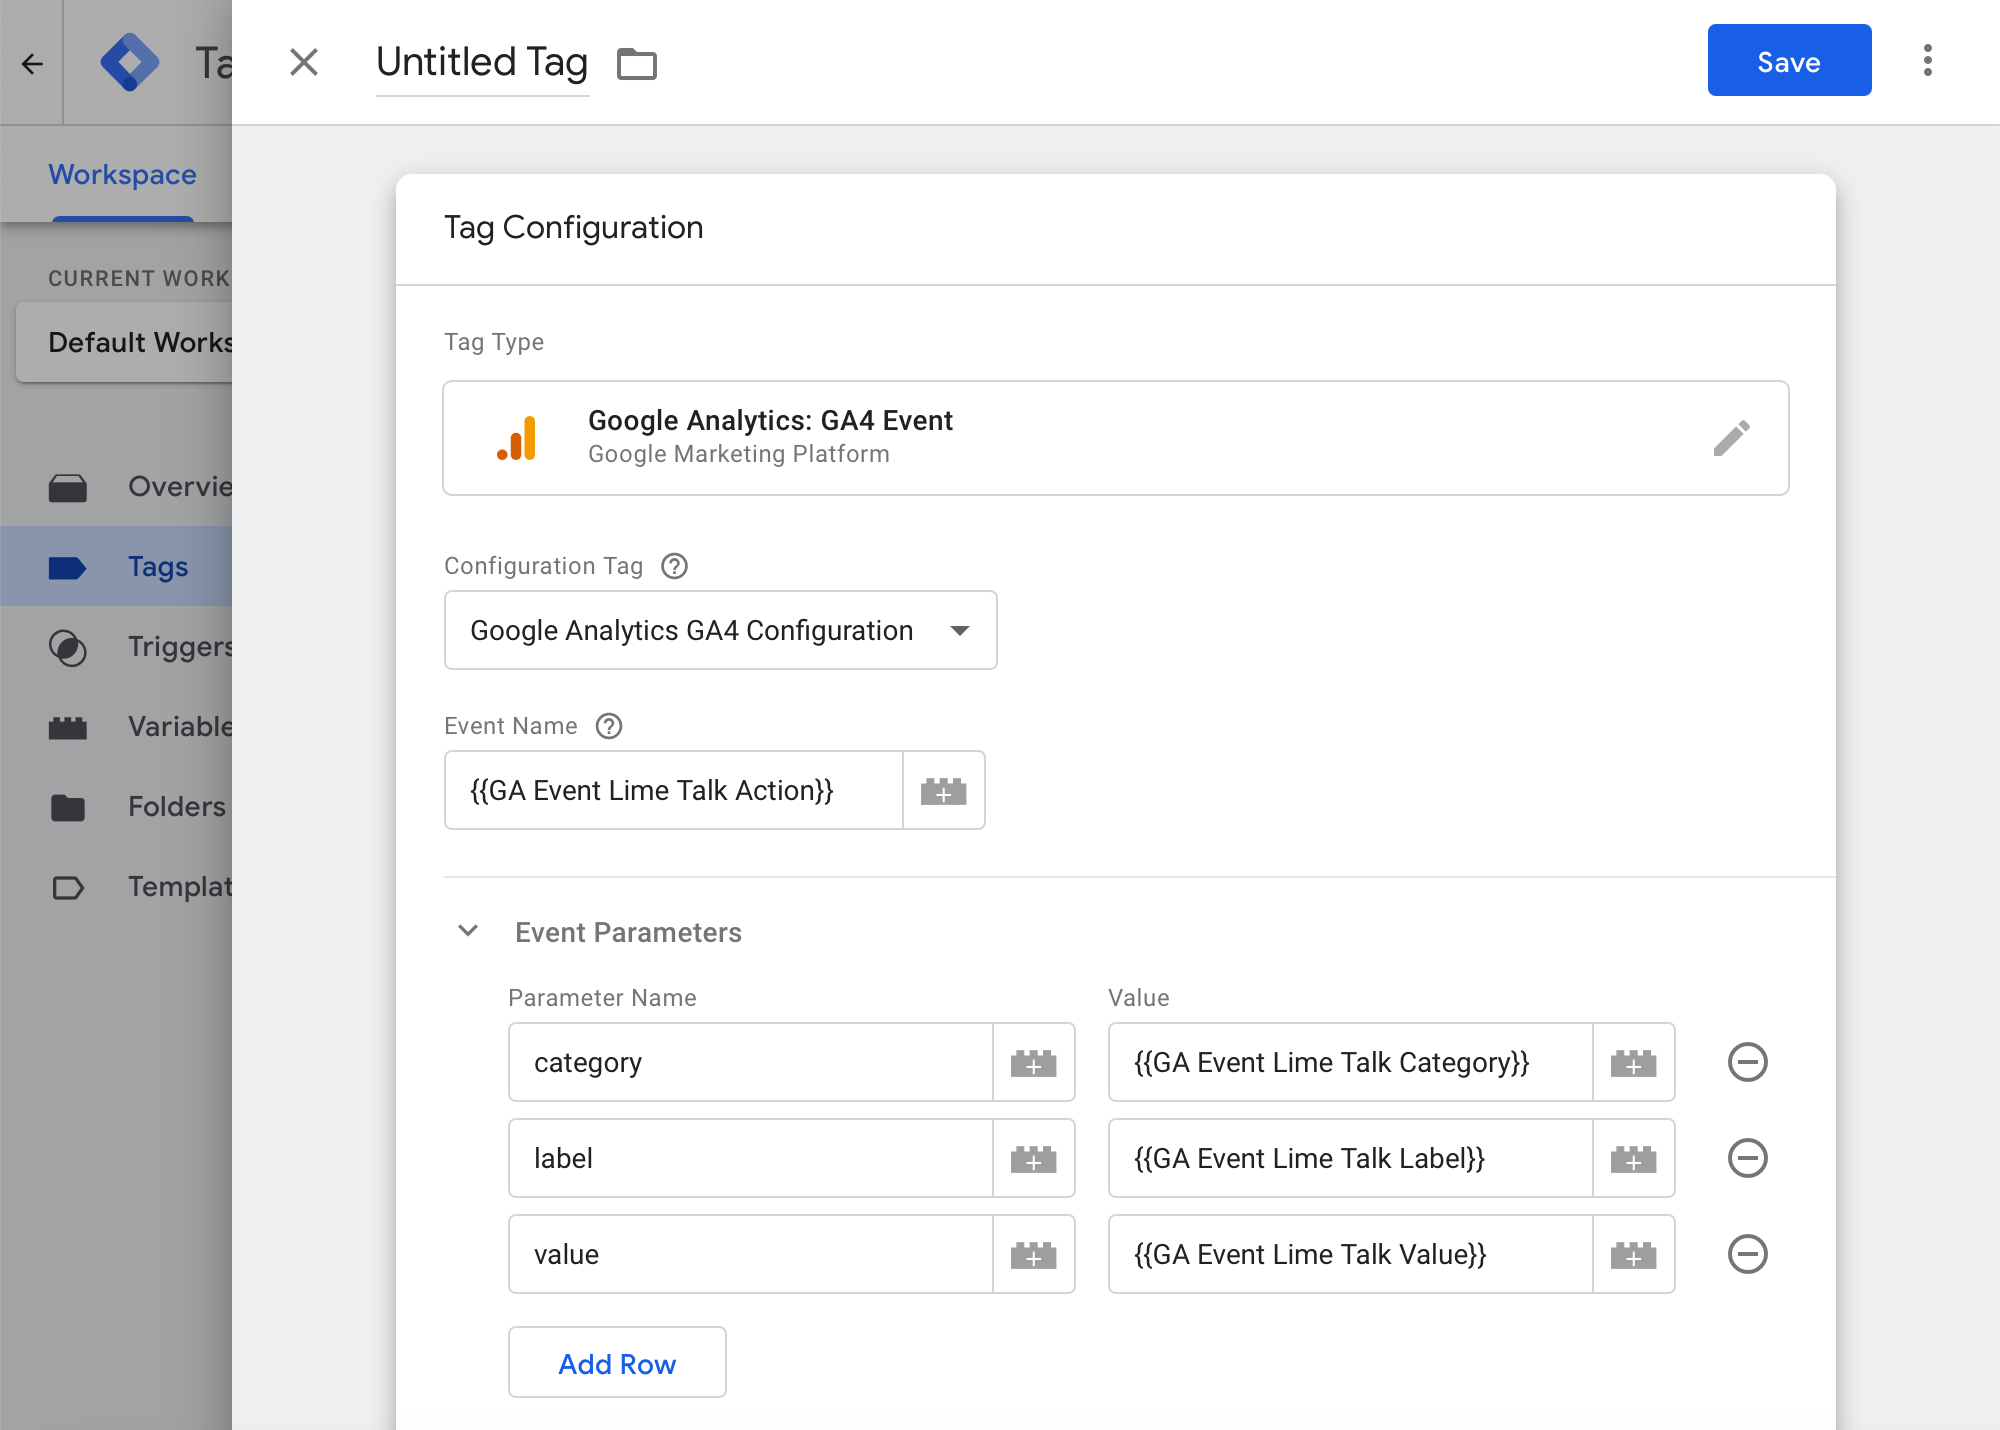
Task: Open the three-dot more options menu
Action: click(1927, 60)
